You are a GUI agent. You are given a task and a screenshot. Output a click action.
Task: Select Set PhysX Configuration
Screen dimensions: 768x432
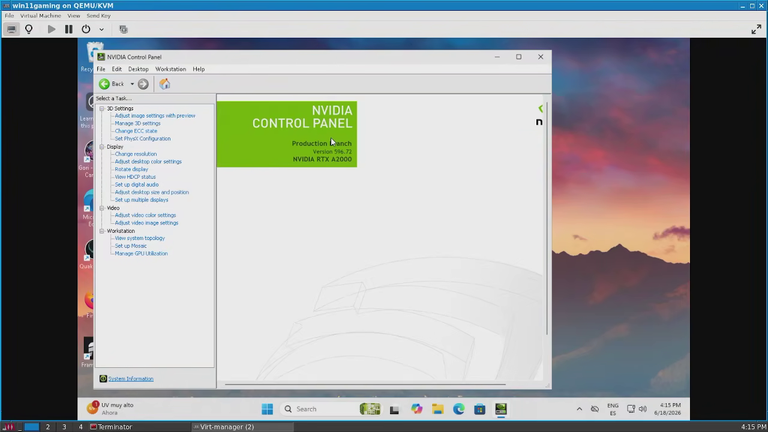(x=143, y=139)
